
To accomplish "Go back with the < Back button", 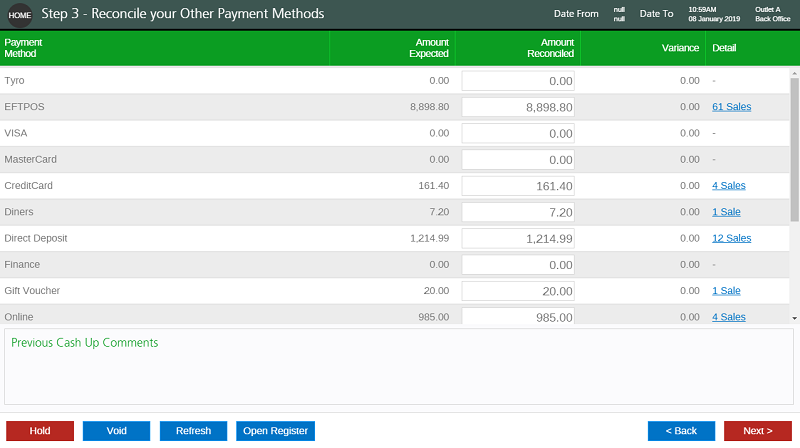I will 681,431.
